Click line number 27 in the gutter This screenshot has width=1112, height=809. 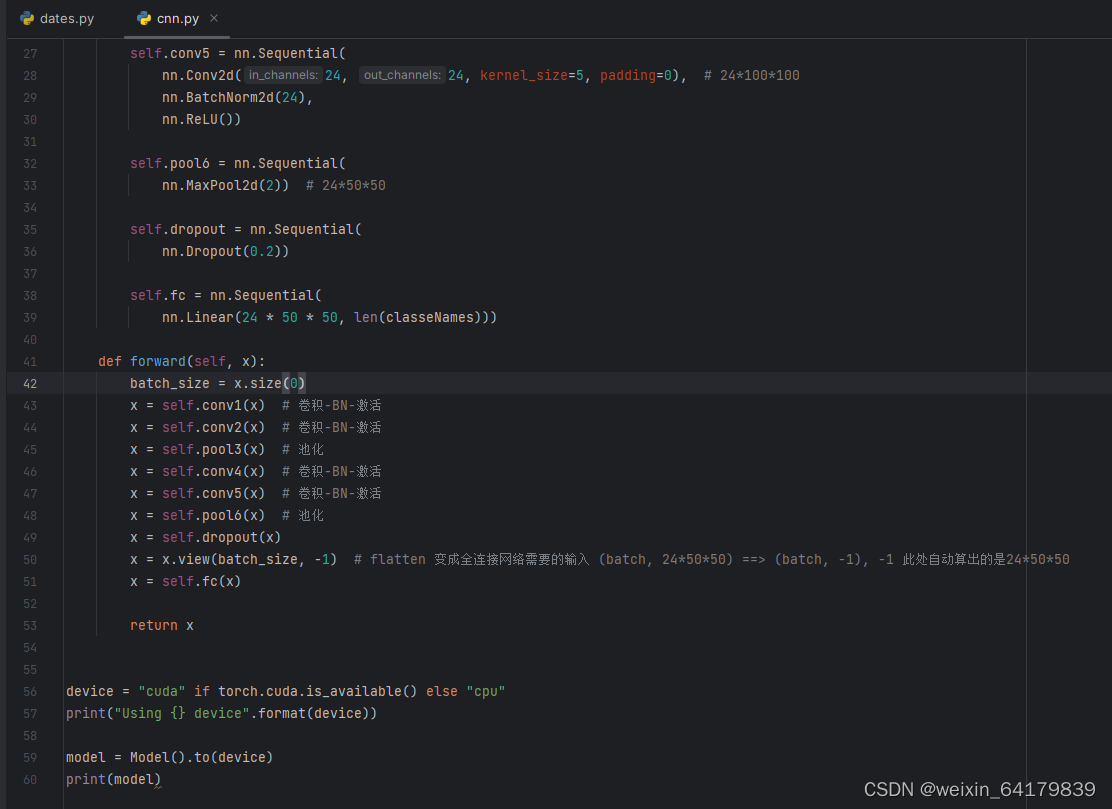point(30,54)
